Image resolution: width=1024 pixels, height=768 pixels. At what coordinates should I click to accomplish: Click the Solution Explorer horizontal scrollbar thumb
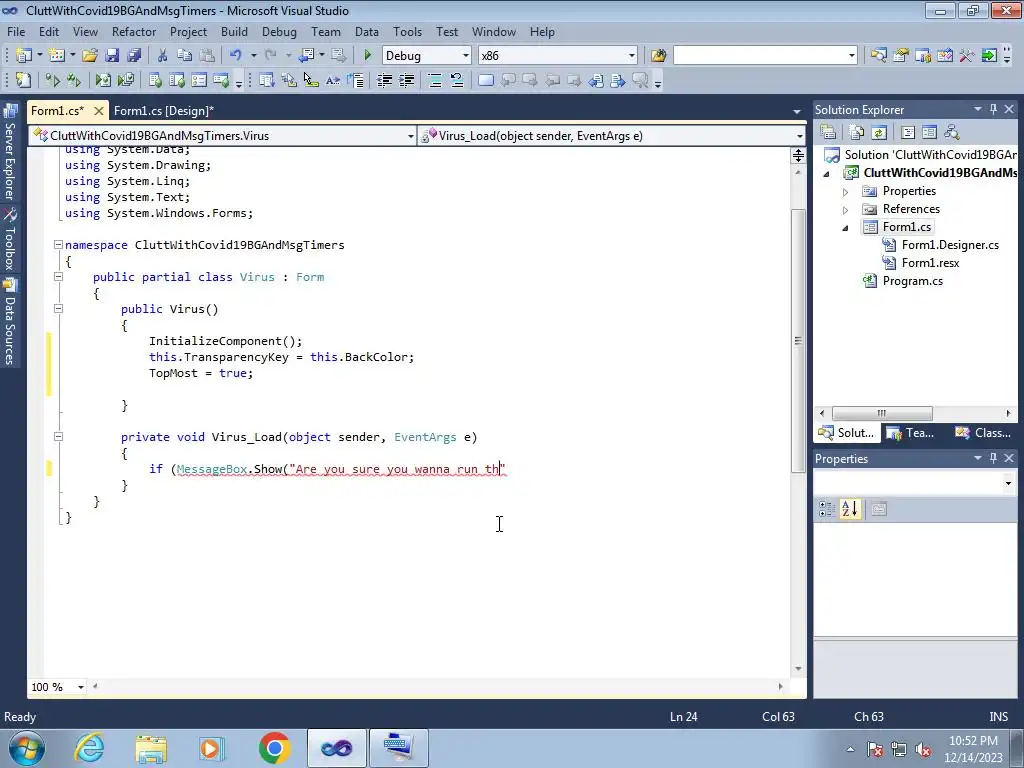click(x=882, y=413)
